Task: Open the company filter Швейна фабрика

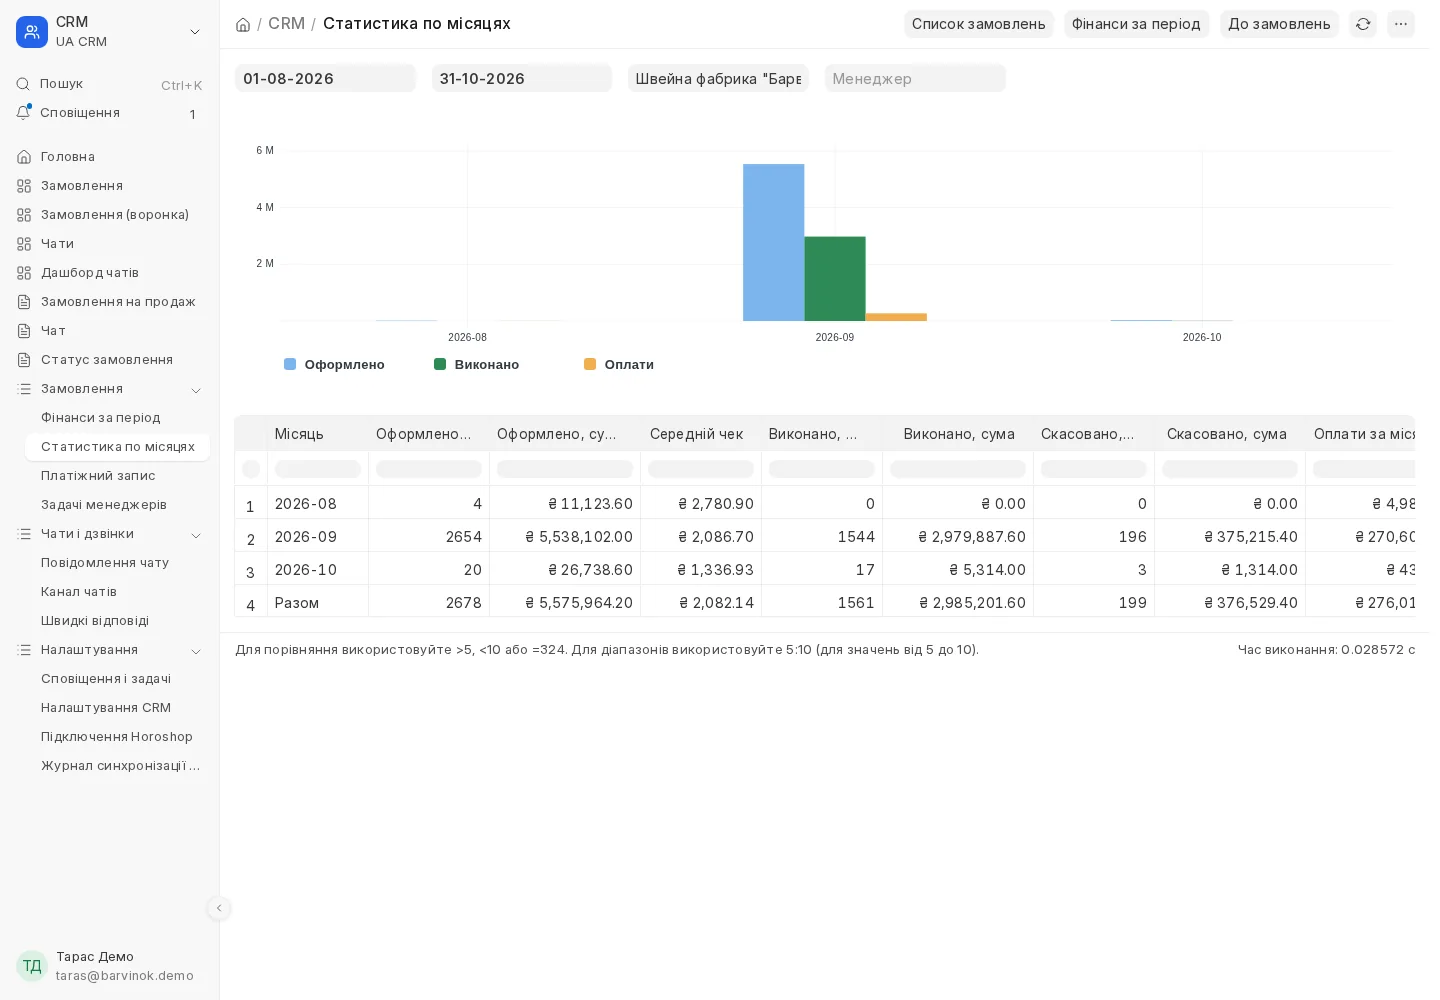Action: [x=718, y=78]
